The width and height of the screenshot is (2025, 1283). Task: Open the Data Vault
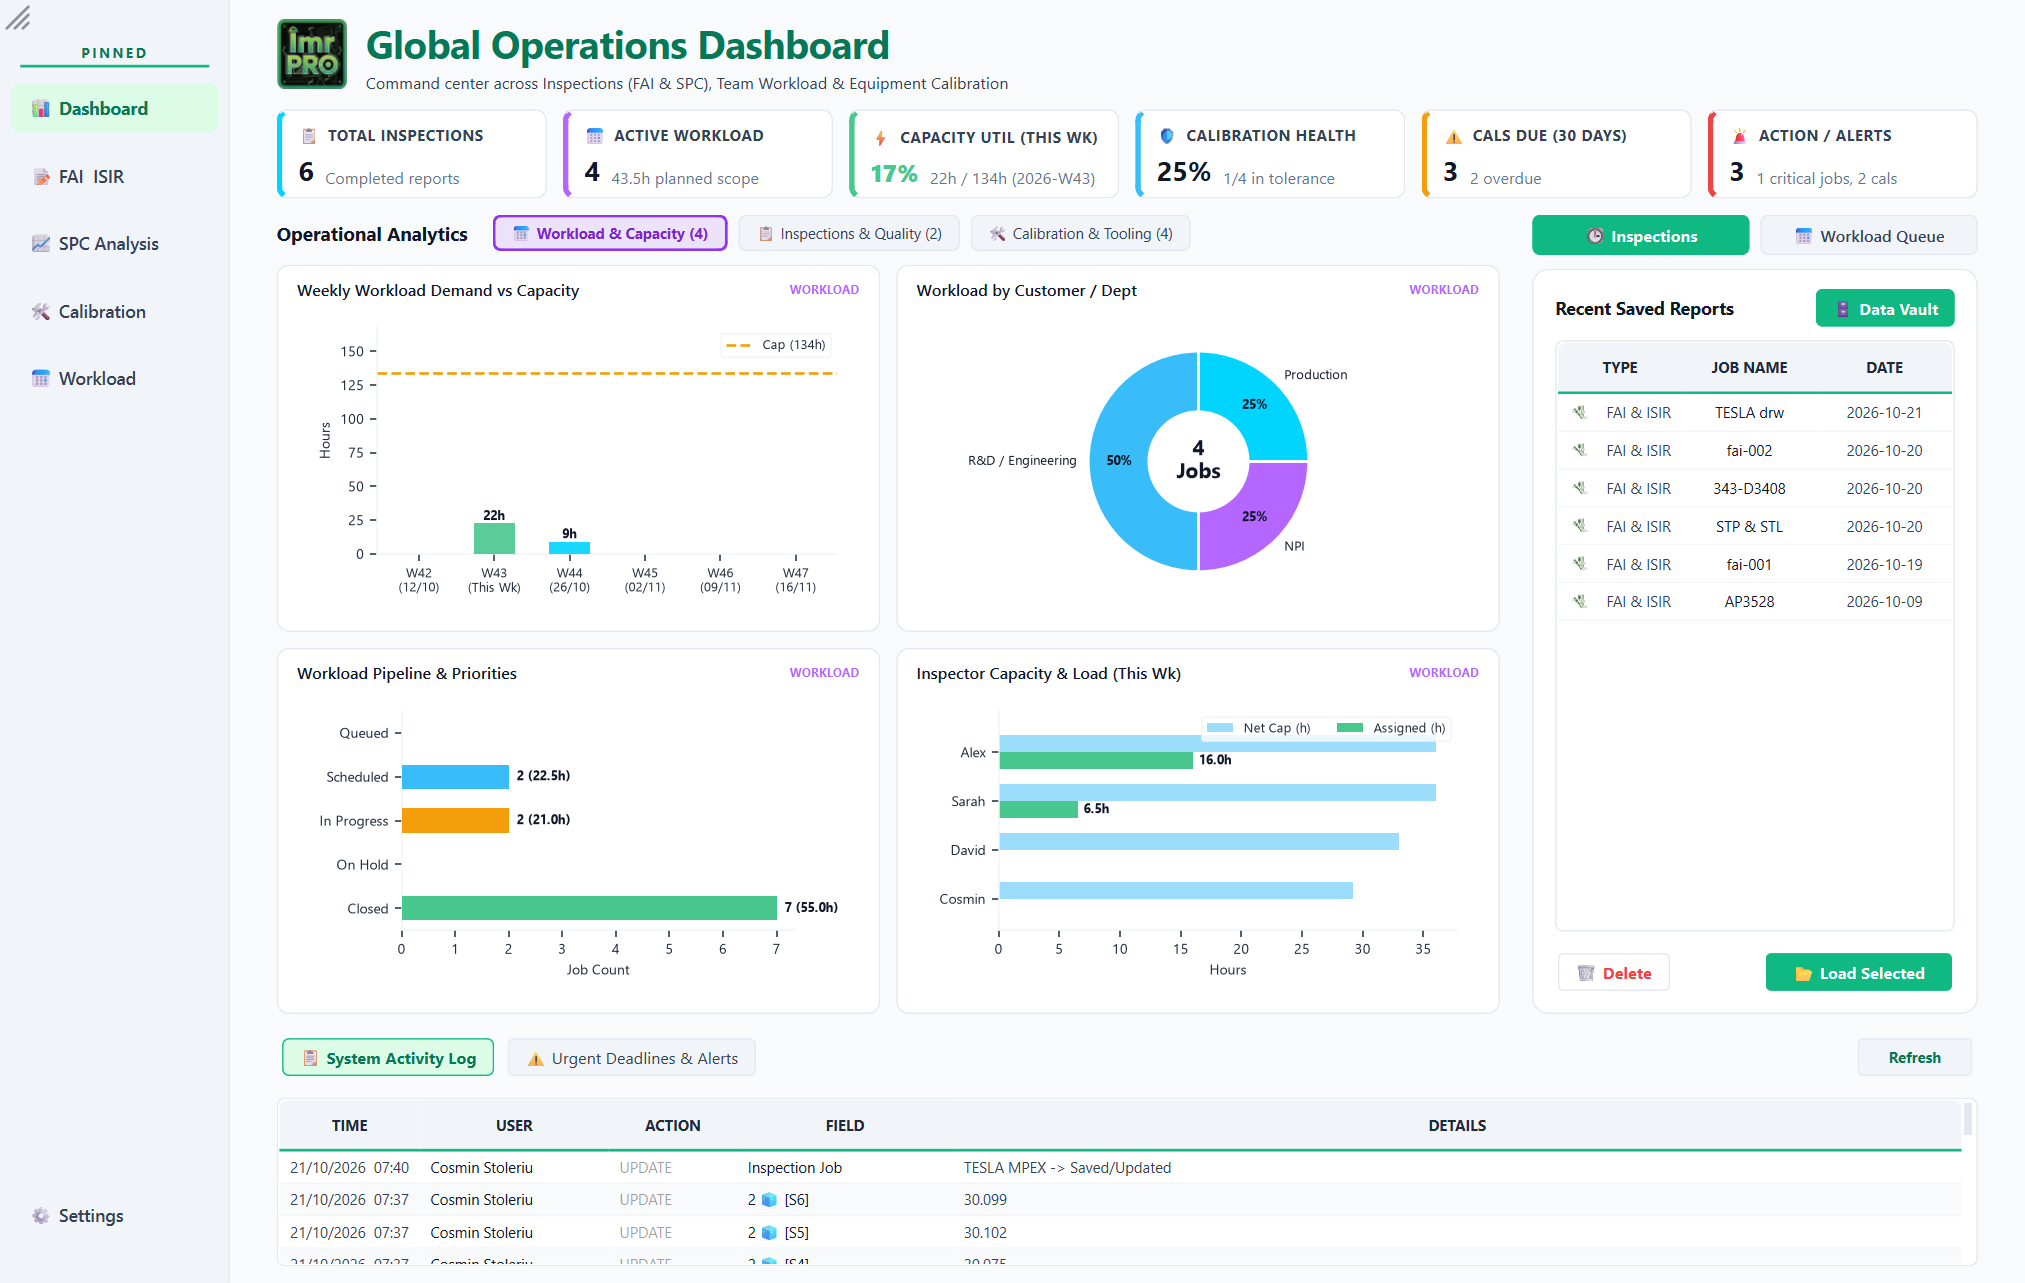(1885, 309)
